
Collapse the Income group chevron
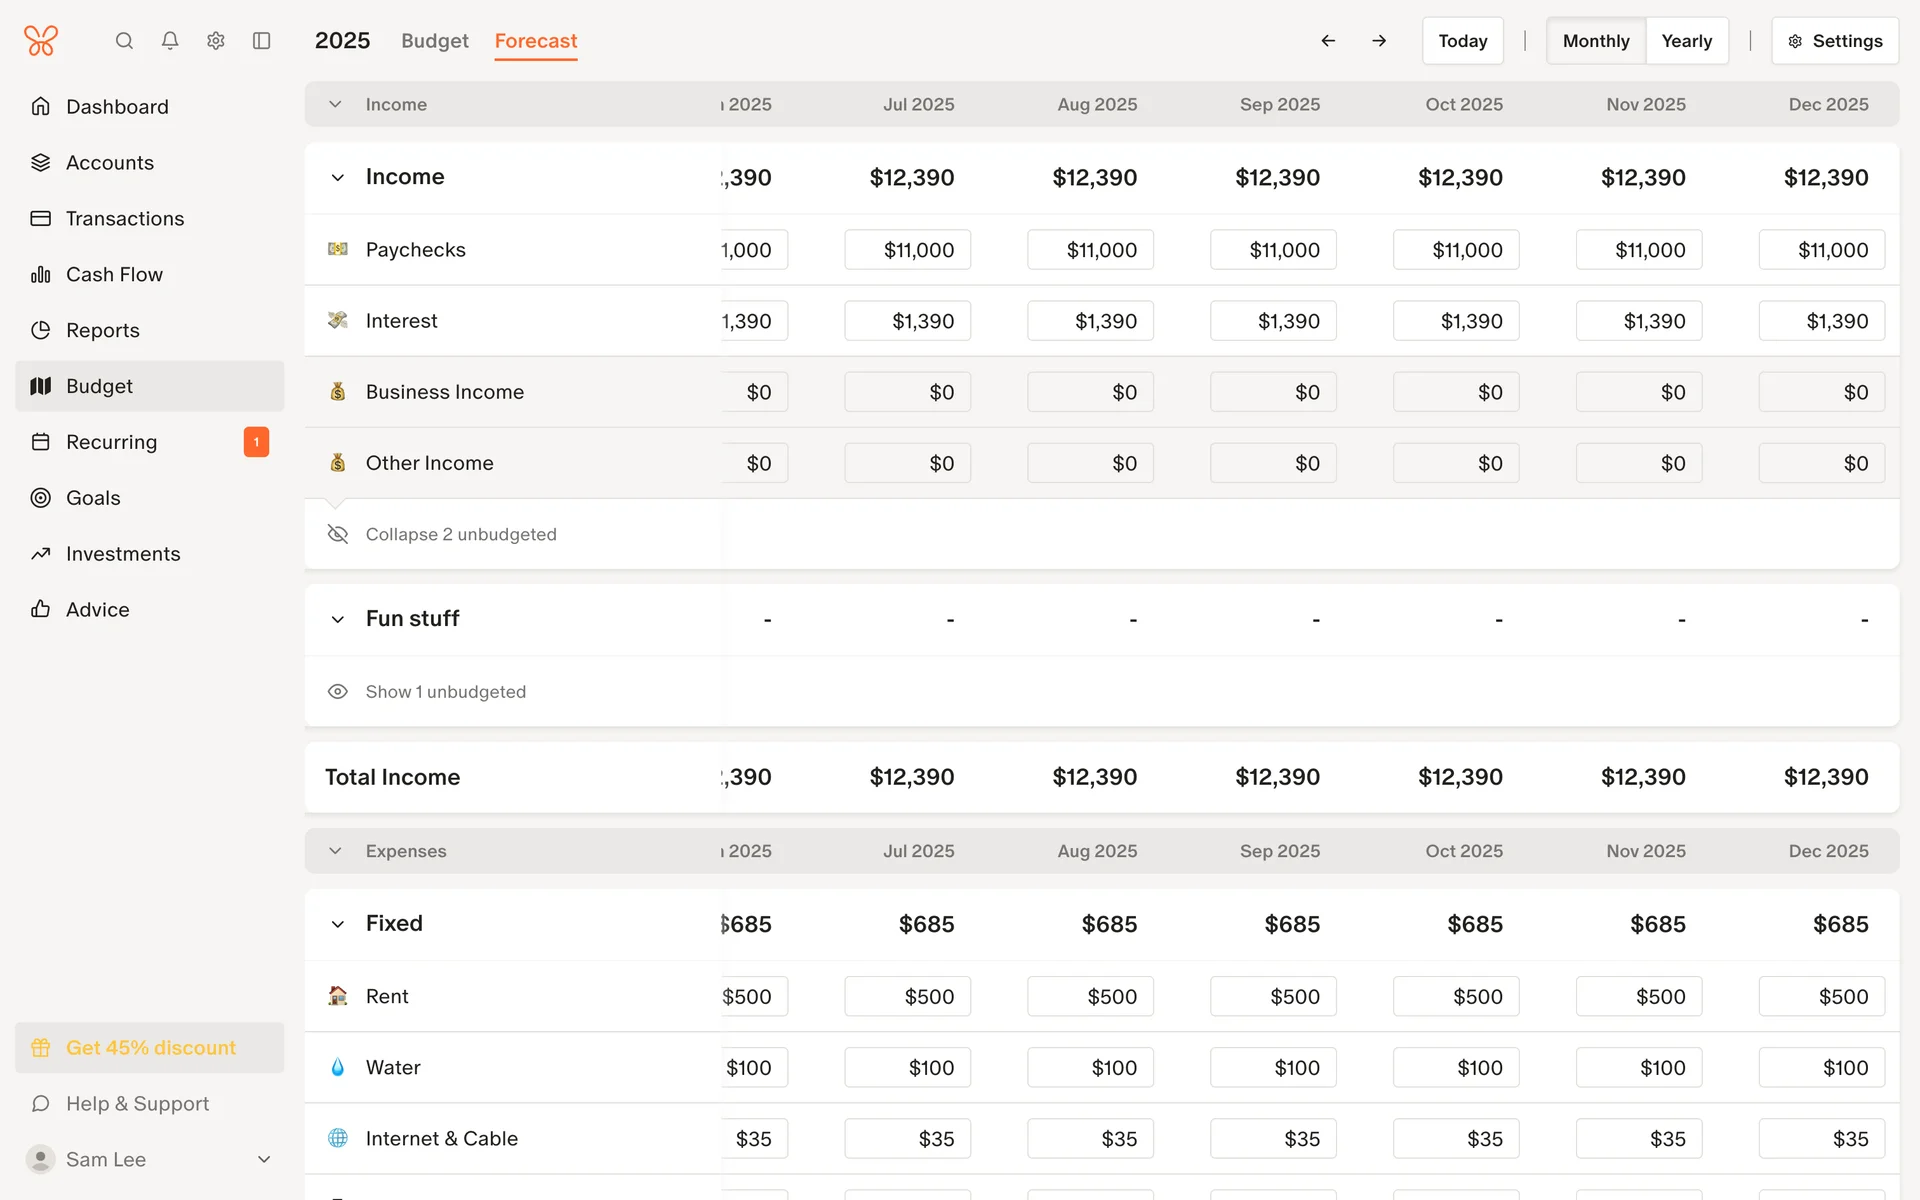(338, 178)
